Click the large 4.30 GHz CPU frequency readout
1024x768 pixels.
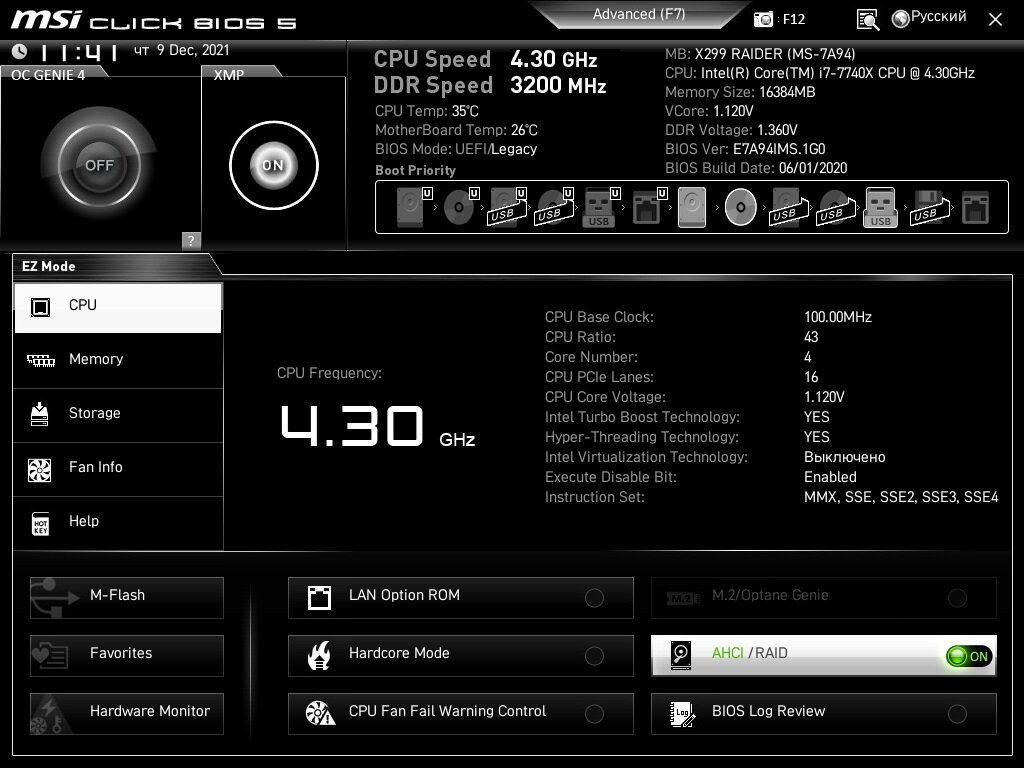coord(377,426)
